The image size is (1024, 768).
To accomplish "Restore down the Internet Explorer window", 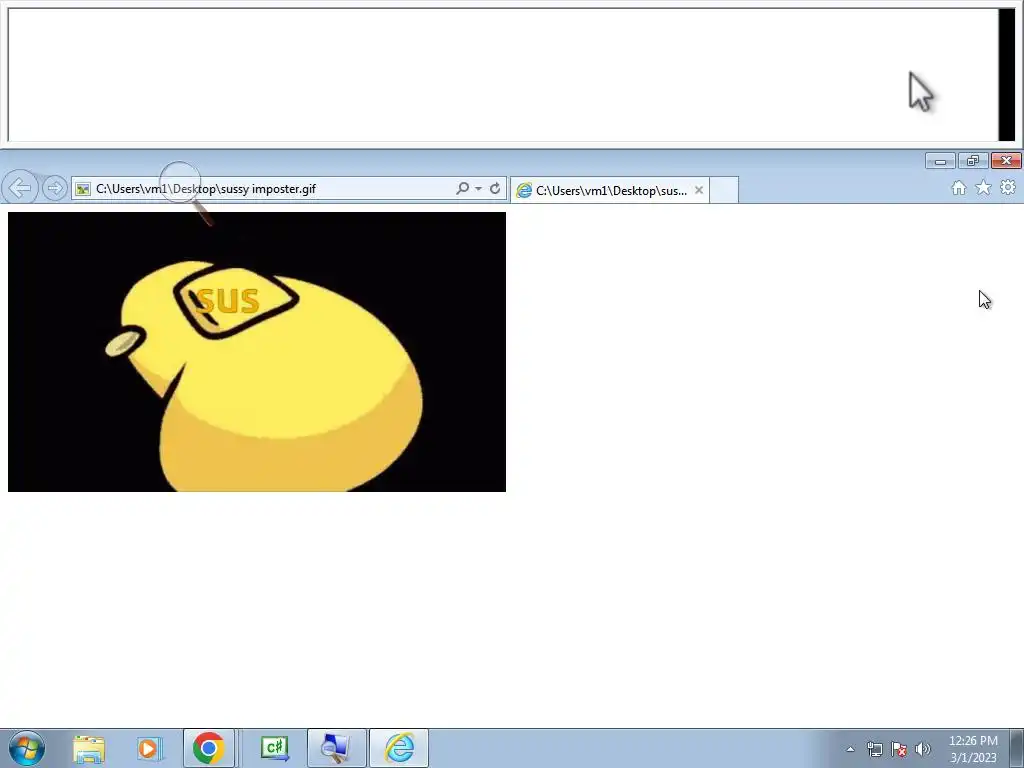I will [973, 161].
